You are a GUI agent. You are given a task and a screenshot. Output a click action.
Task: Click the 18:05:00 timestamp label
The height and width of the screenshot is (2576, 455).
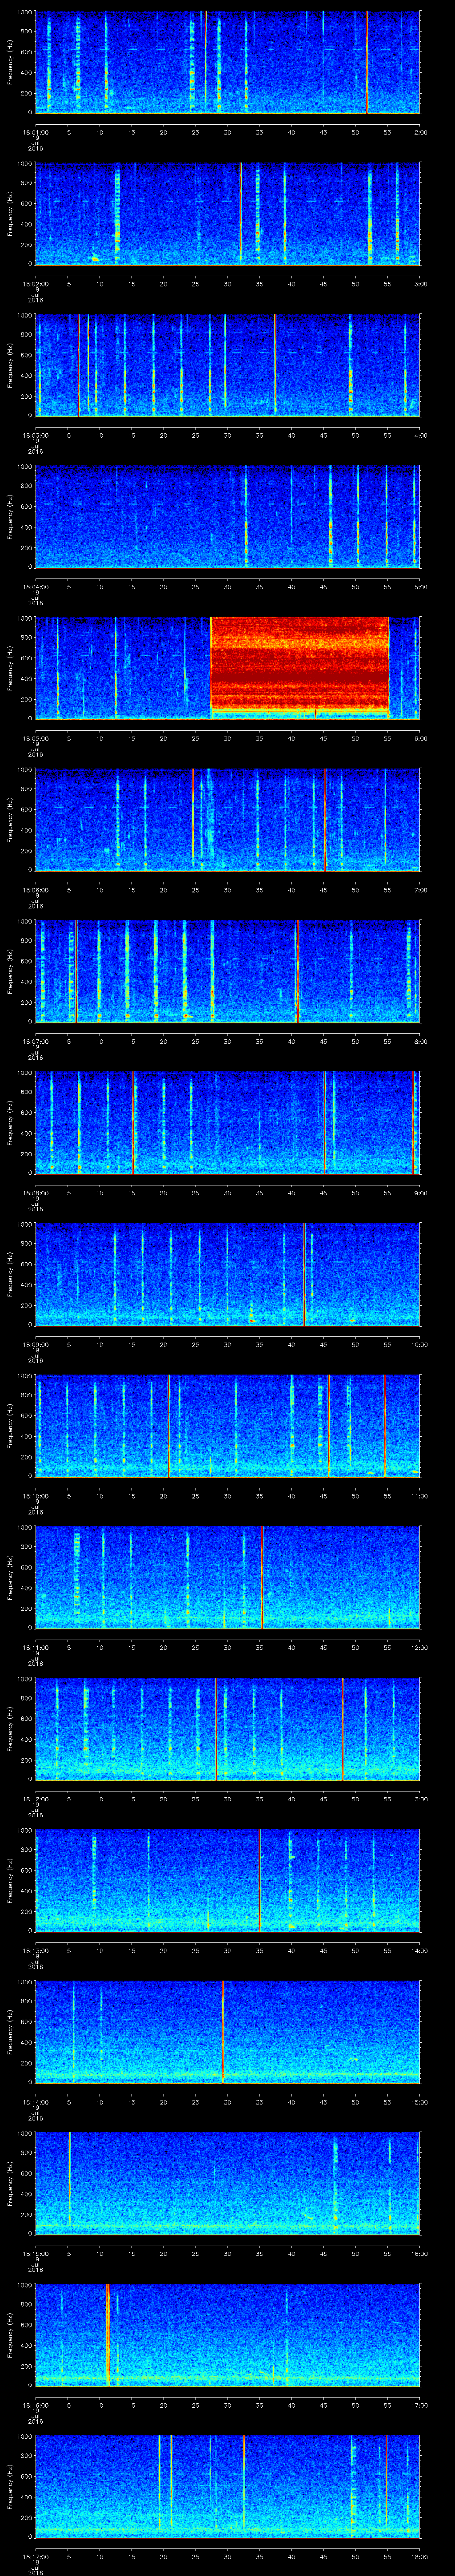pos(35,738)
